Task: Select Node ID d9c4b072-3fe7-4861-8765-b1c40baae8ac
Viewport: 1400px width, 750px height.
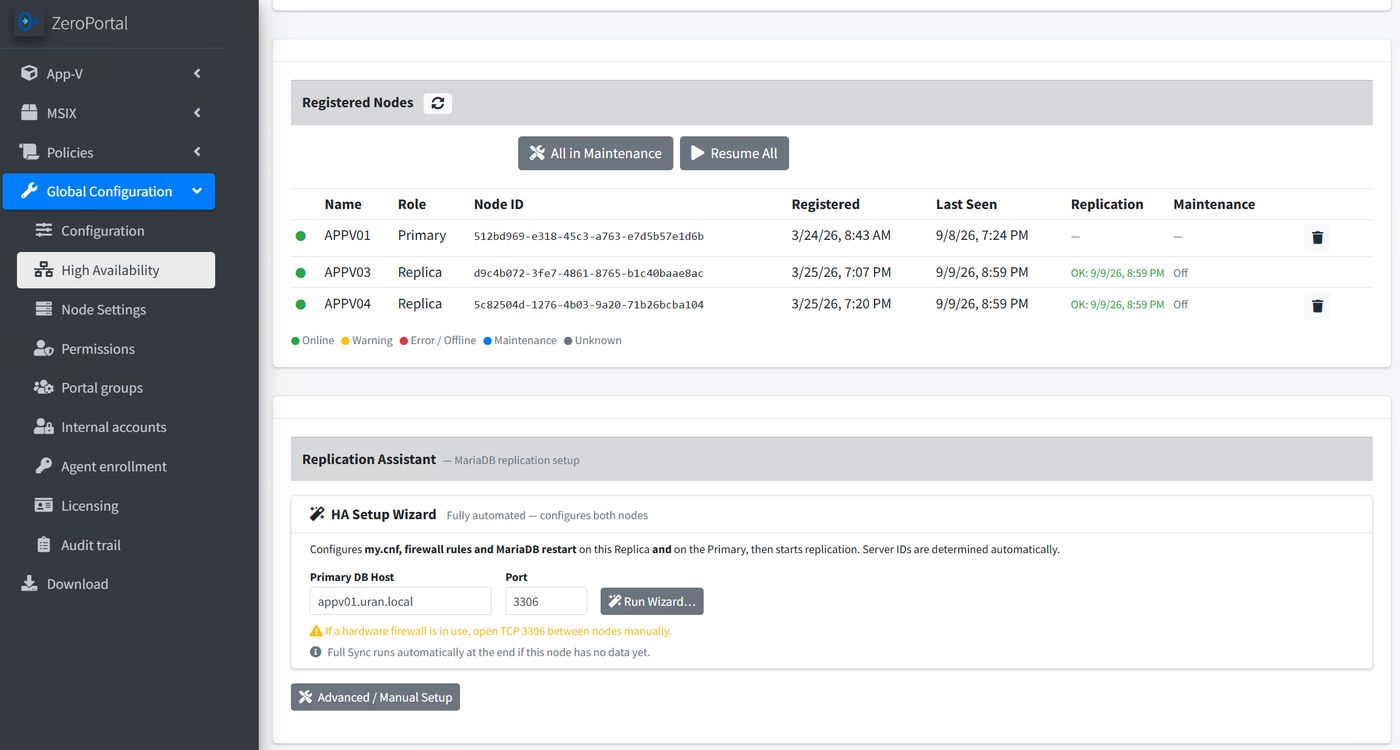Action: (589, 274)
